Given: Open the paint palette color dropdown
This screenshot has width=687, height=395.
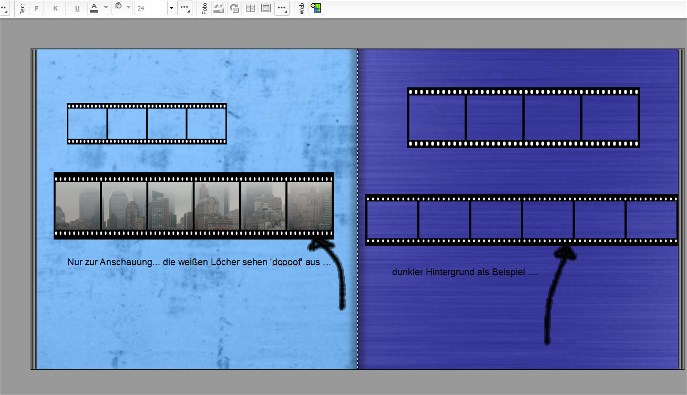Looking at the screenshot, I should pyautogui.click(x=128, y=7).
